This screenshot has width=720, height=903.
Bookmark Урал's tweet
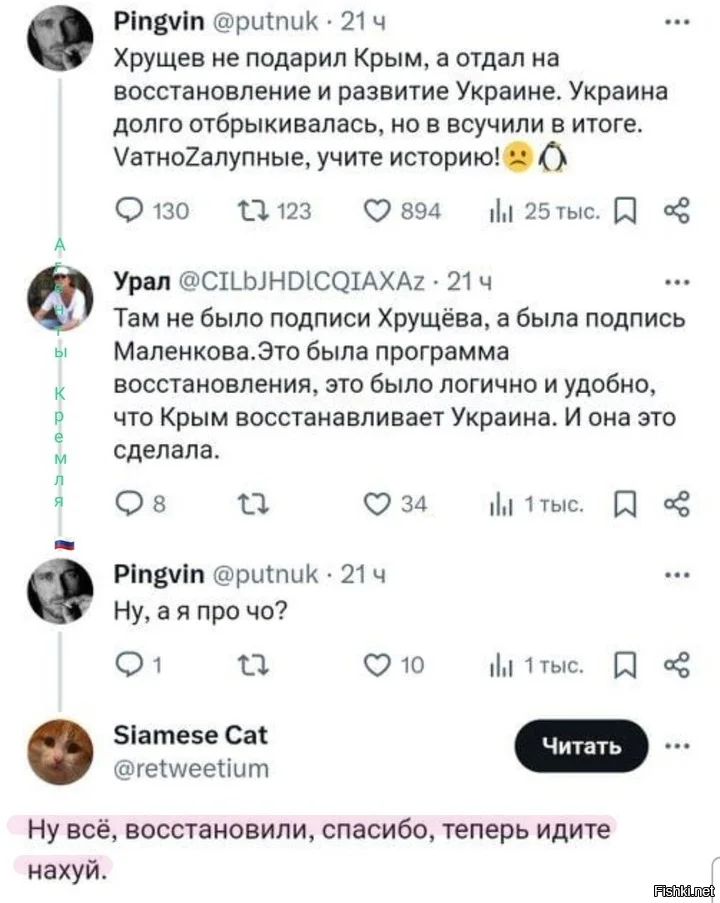[x=627, y=505]
